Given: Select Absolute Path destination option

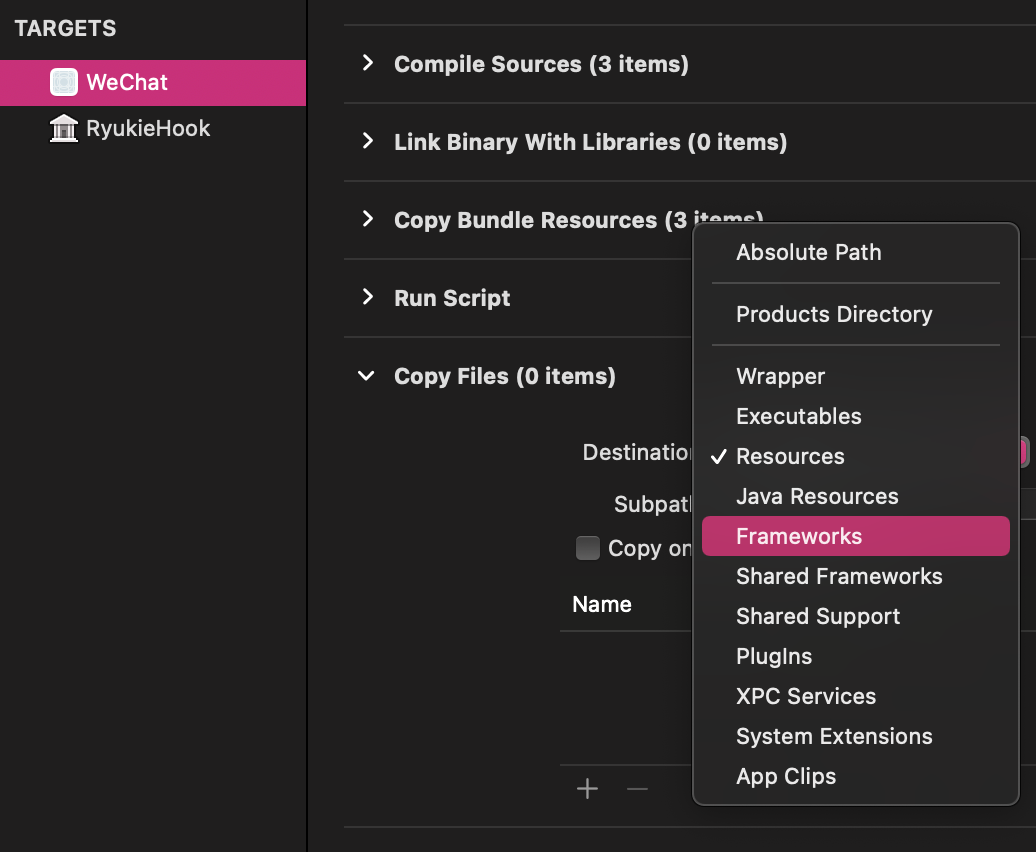Looking at the screenshot, I should [856, 252].
